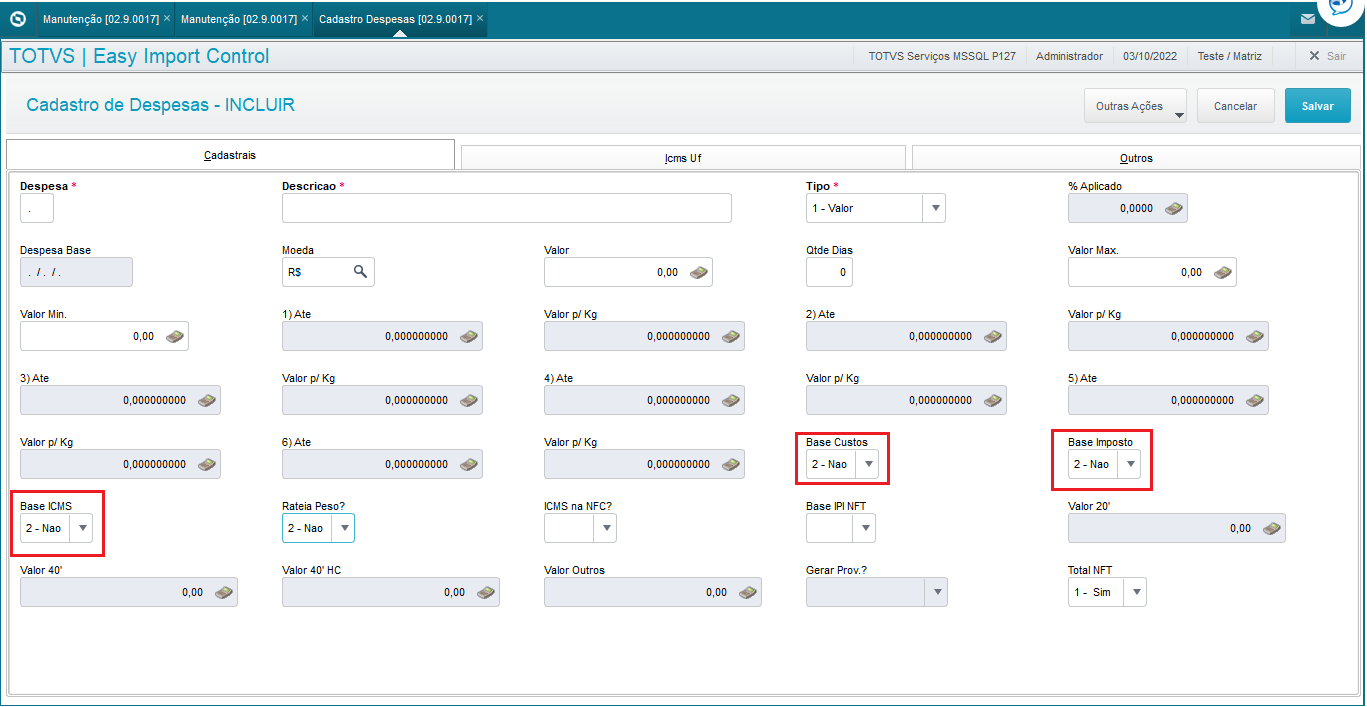This screenshot has height=707, width=1367.
Task: Switch to the Icms Uf tab
Action: (682, 158)
